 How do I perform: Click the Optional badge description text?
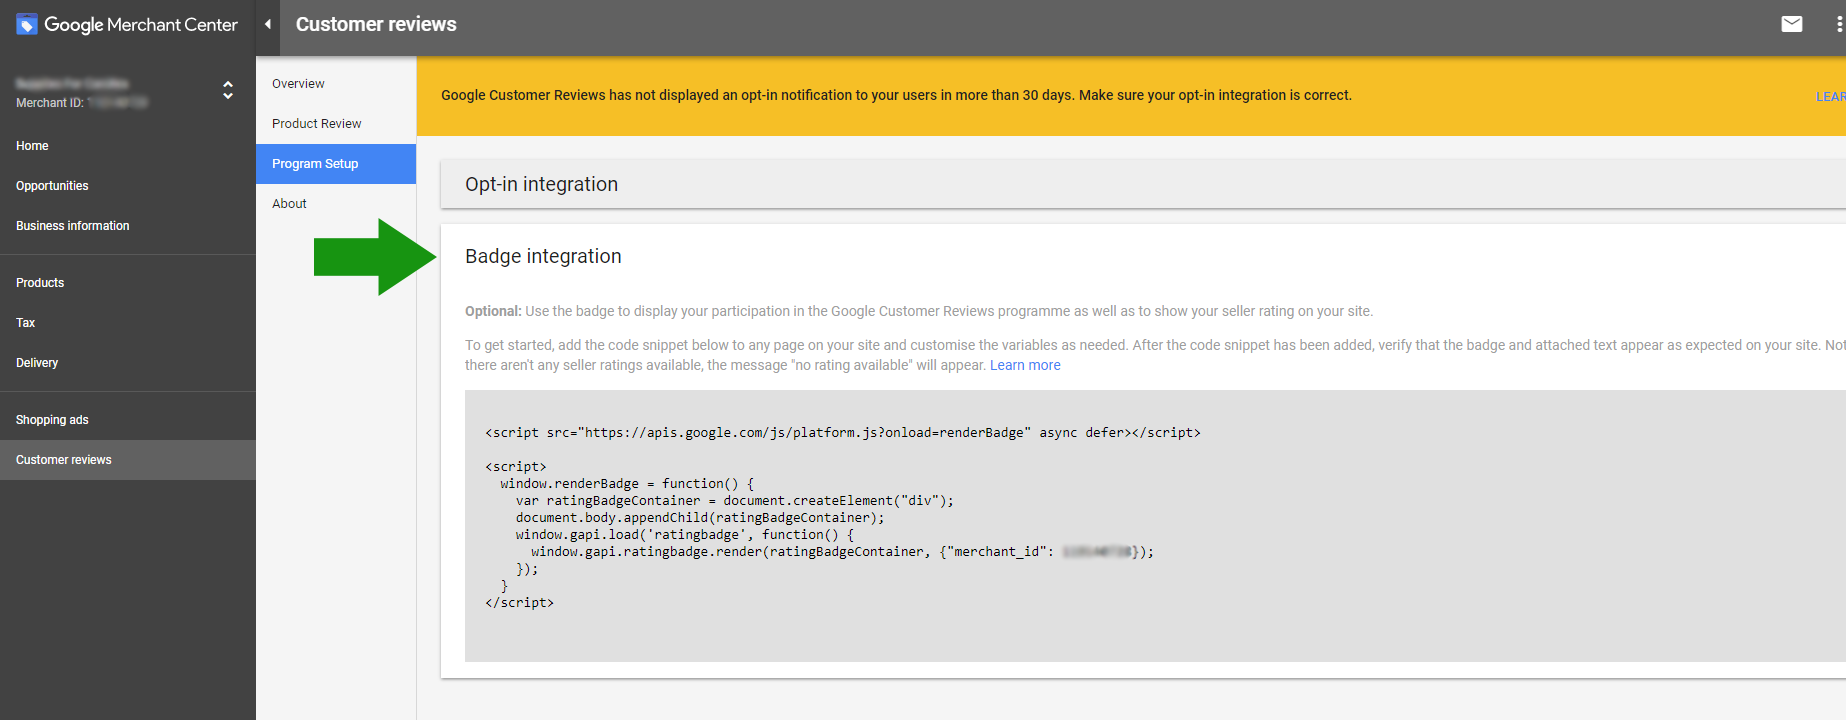tap(919, 311)
